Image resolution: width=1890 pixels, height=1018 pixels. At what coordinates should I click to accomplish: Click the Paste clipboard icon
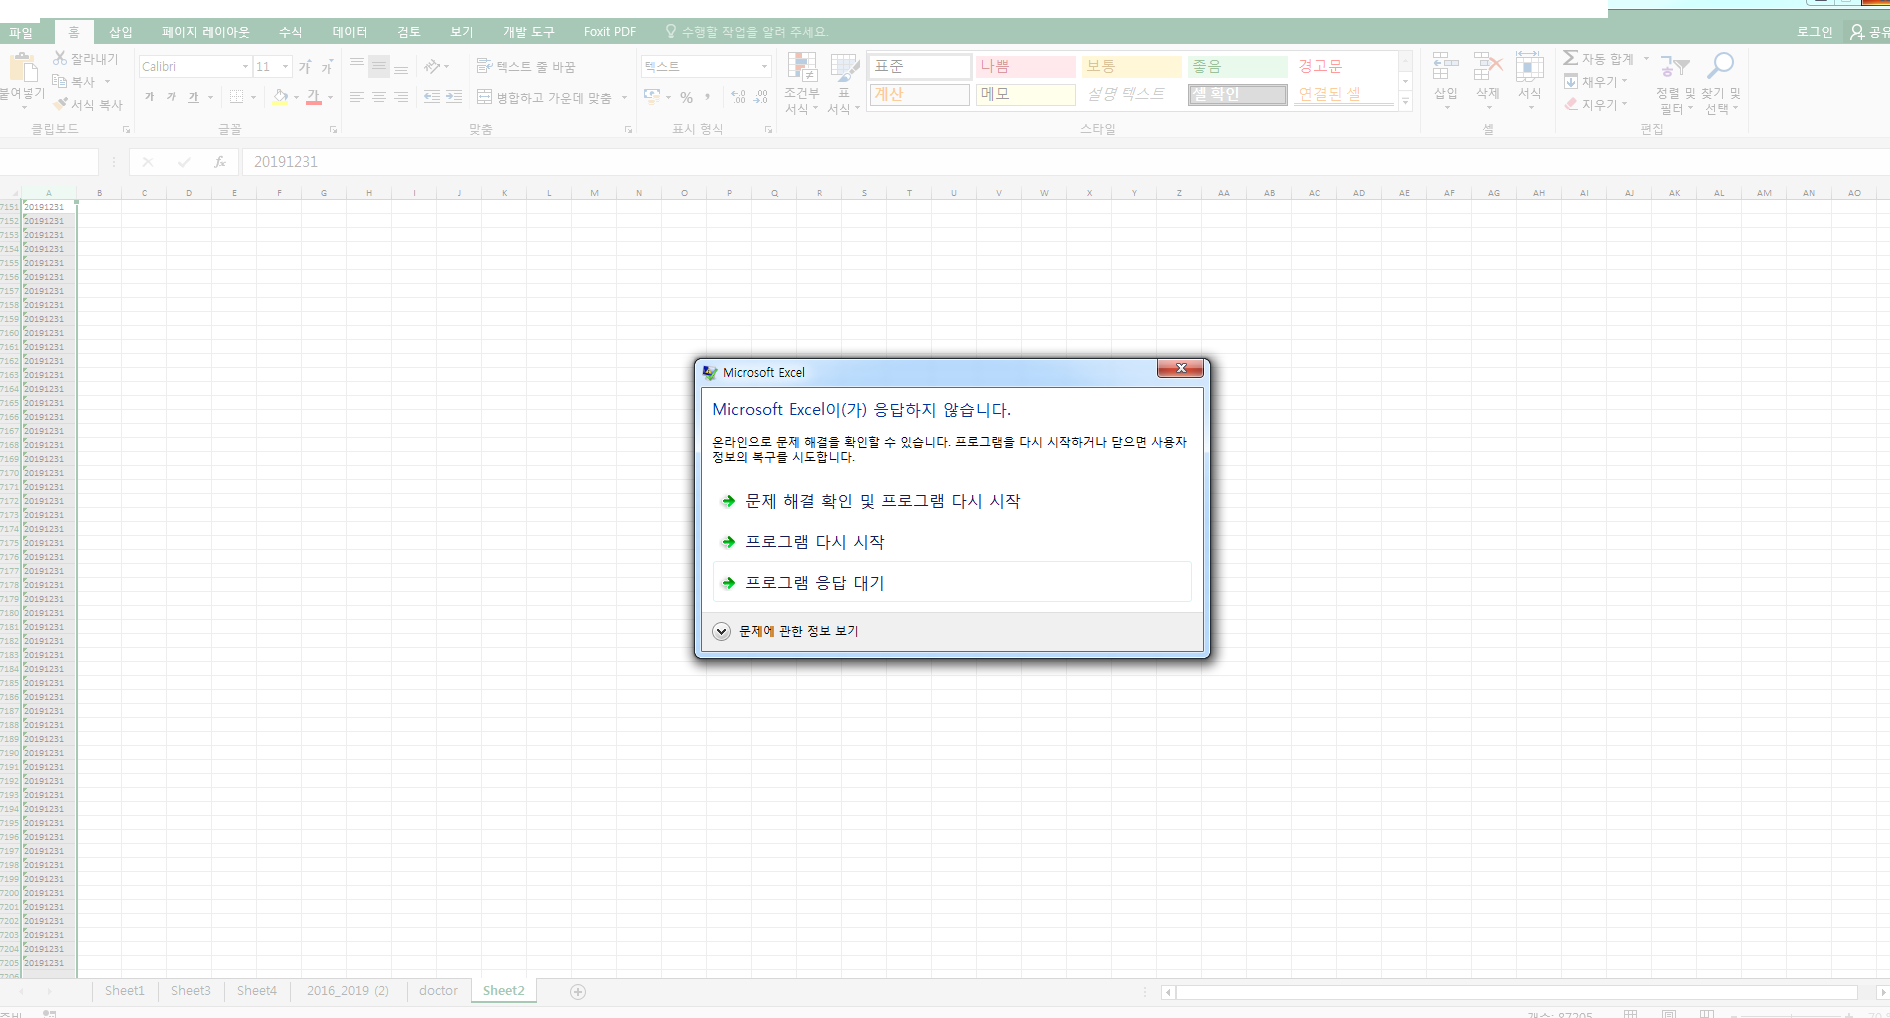[22, 67]
